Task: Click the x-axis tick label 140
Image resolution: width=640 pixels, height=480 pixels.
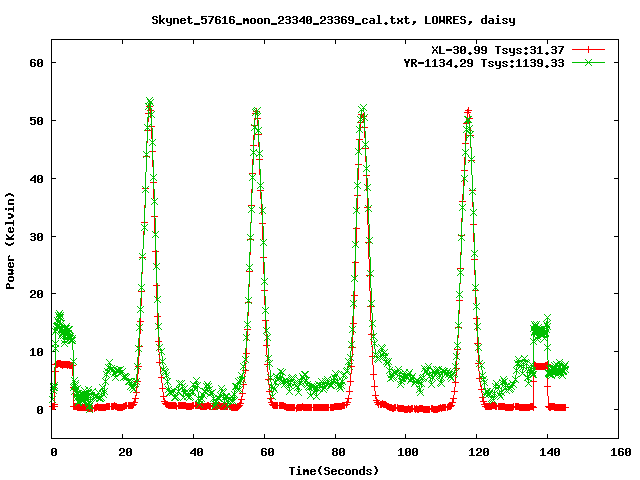Action: pyautogui.click(x=550, y=452)
